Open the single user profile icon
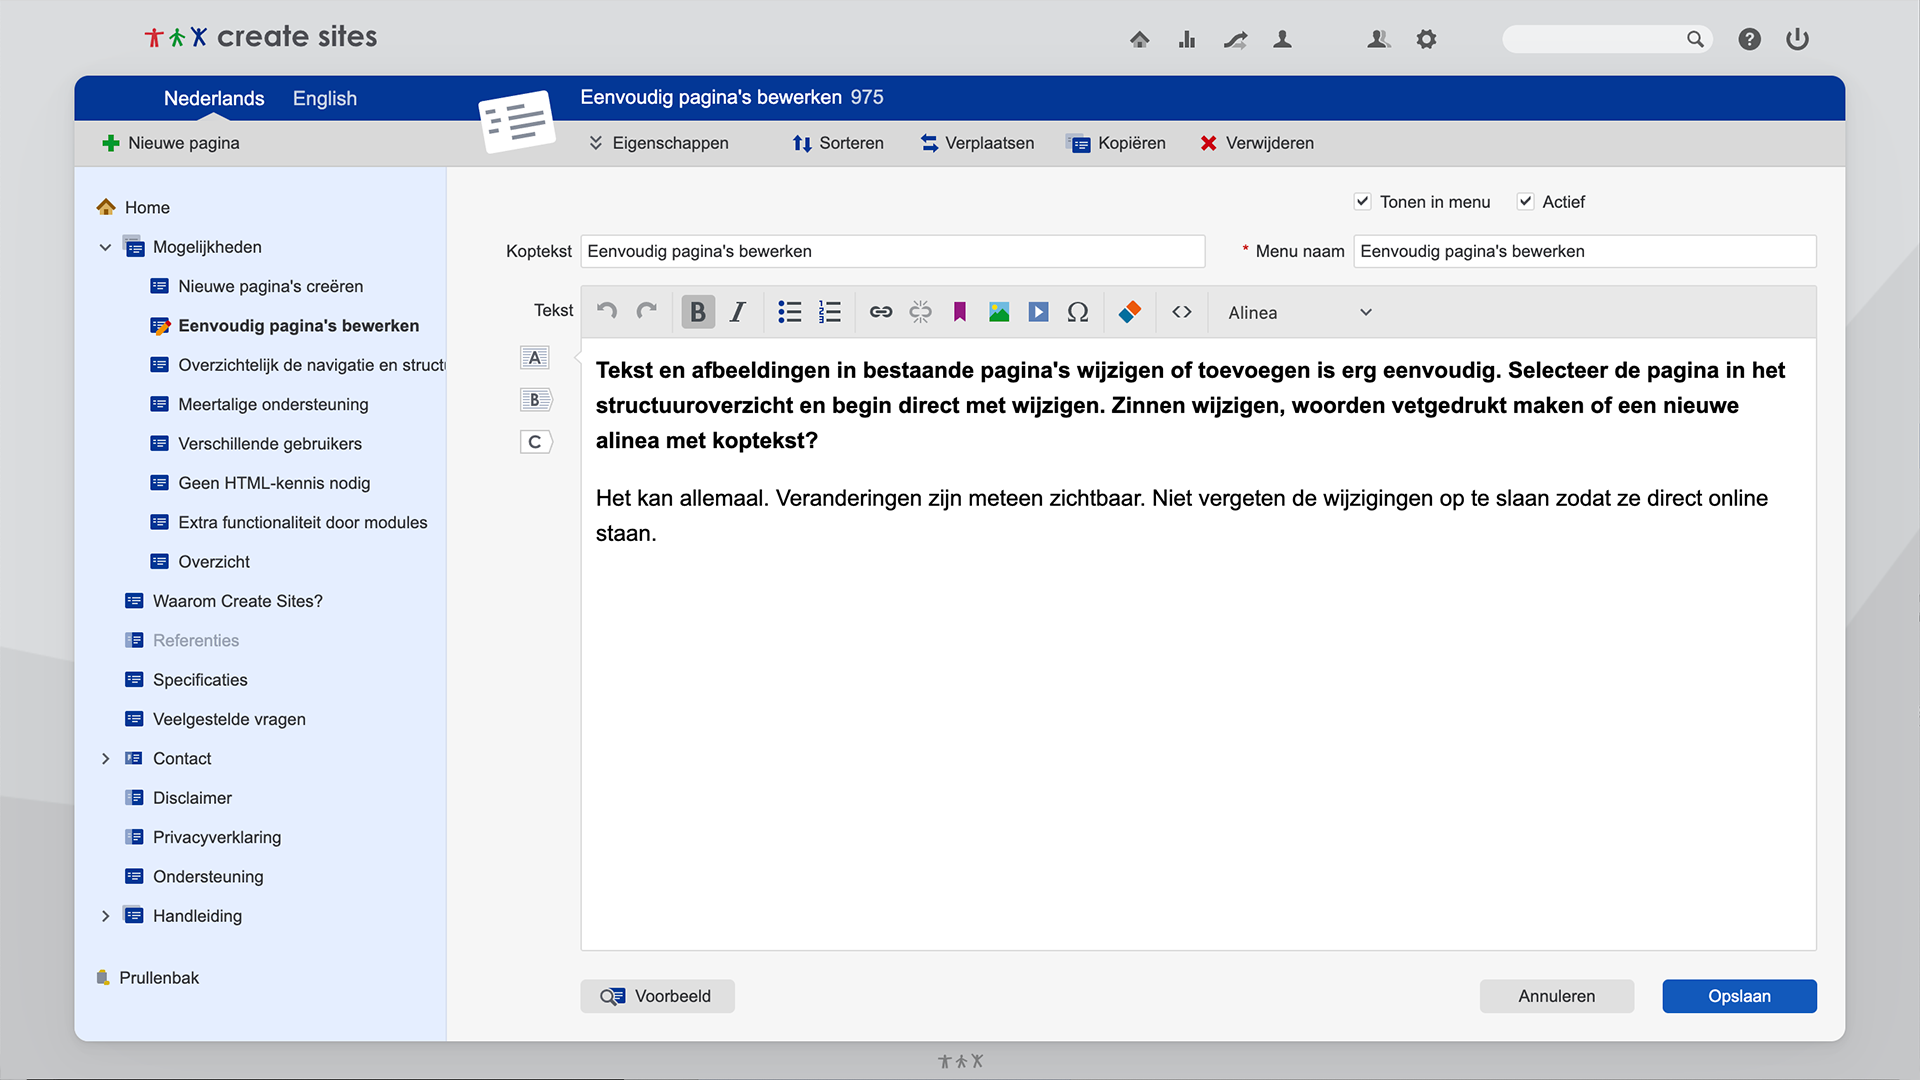 1282,39
